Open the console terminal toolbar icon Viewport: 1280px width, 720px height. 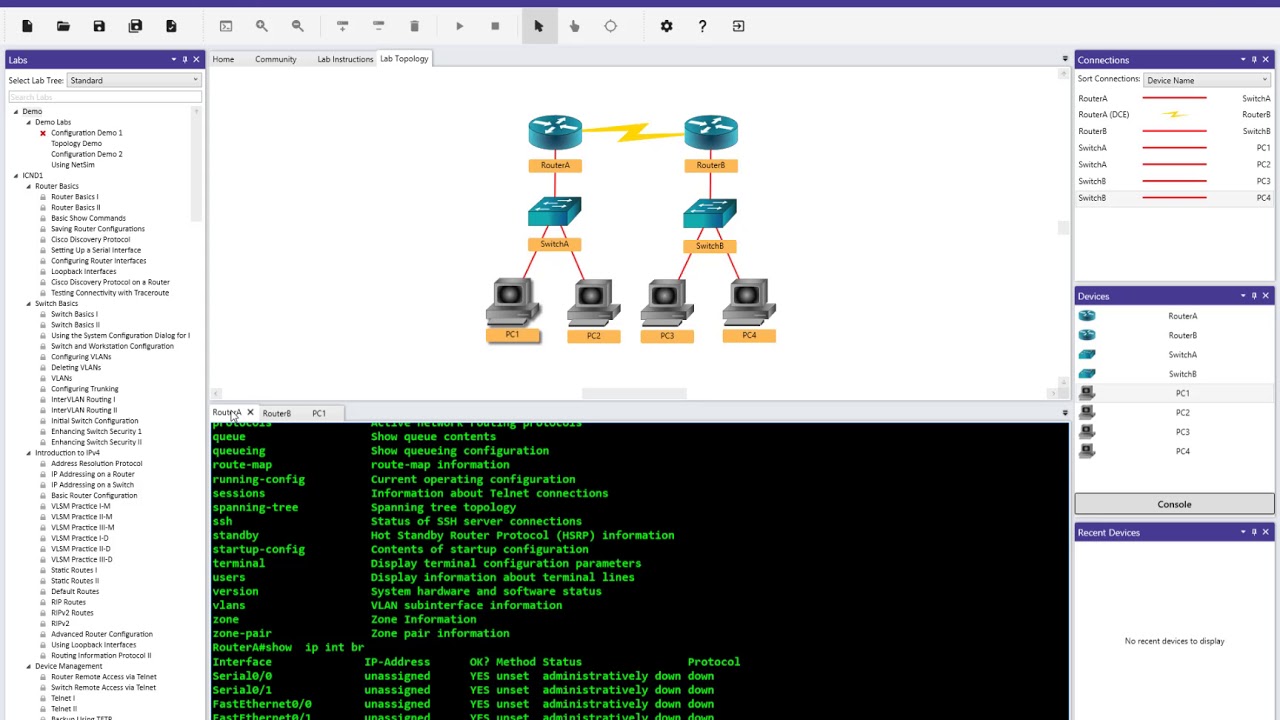[x=226, y=26]
